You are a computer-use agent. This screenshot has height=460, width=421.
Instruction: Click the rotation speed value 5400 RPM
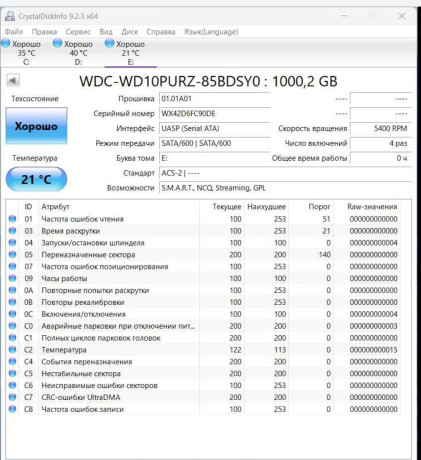click(380, 128)
